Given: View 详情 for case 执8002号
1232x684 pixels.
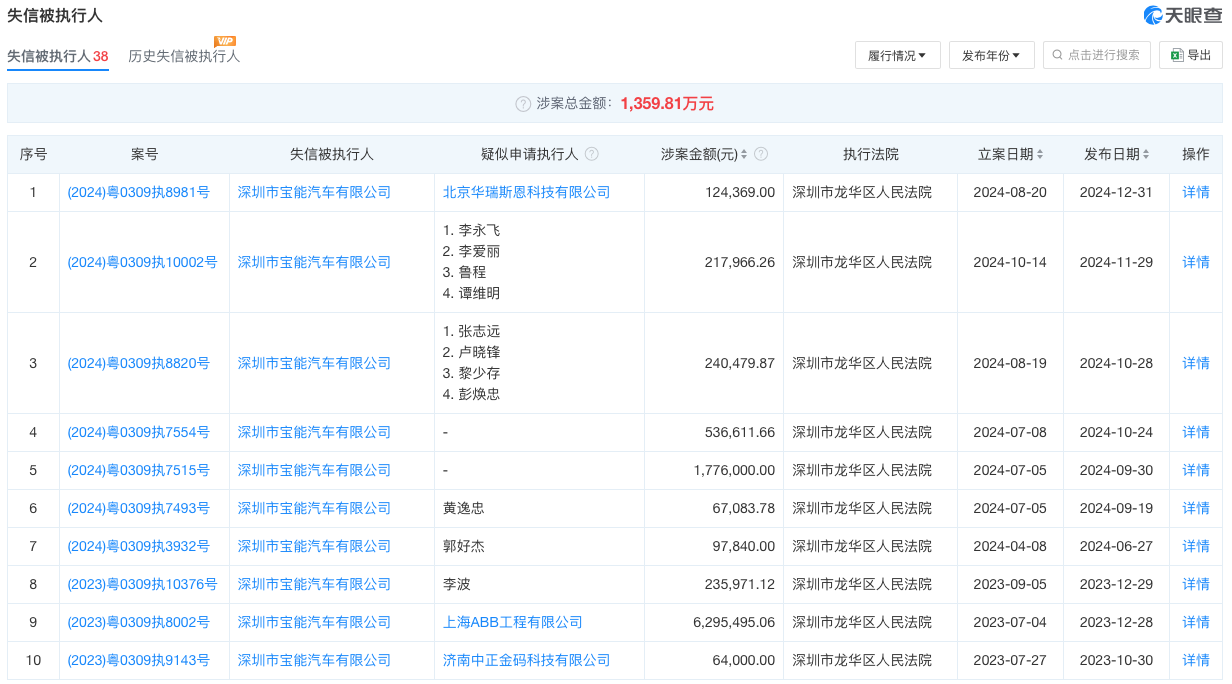Looking at the screenshot, I should 1196,622.
